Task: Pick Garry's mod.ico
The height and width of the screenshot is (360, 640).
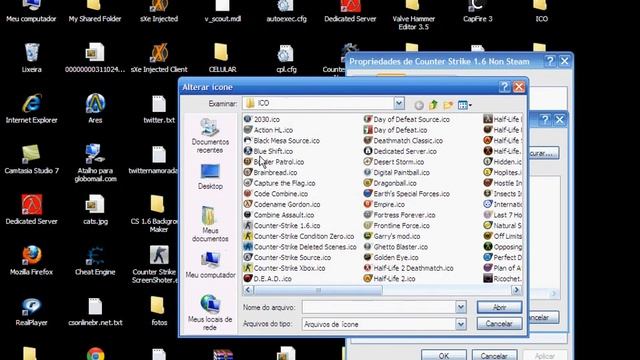Action: (x=392, y=236)
